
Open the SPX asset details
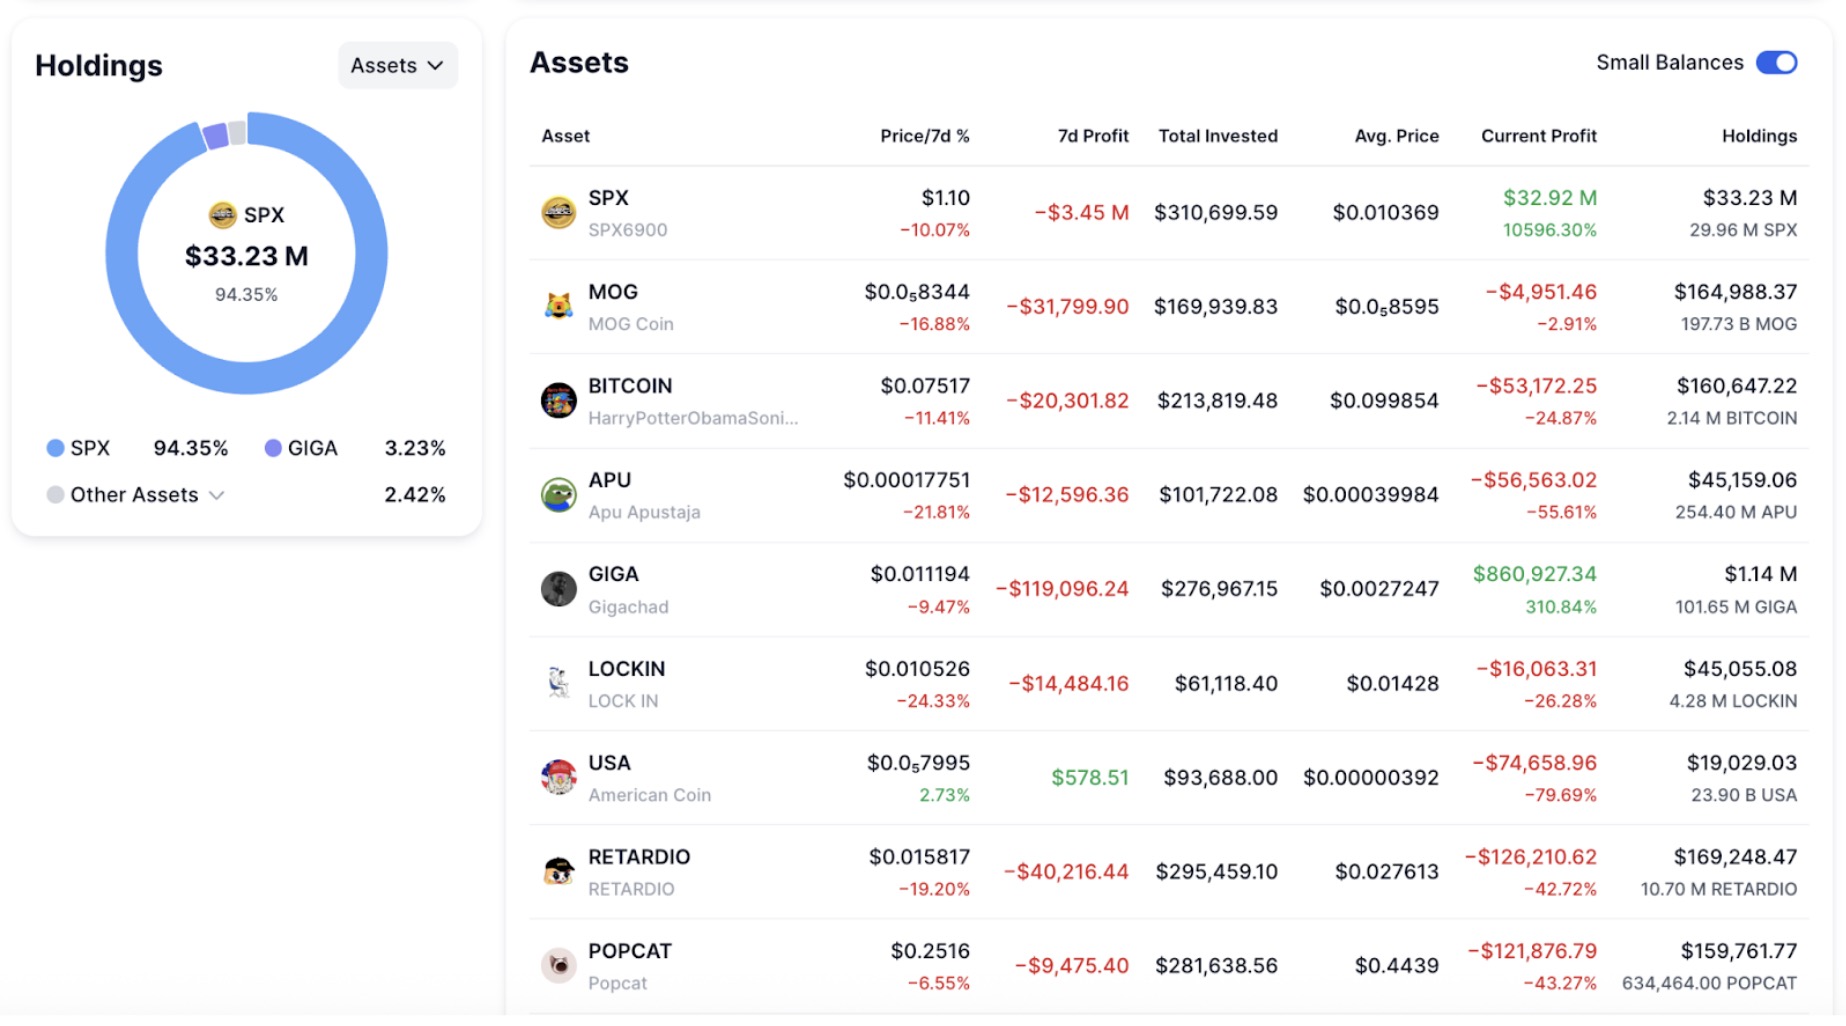[608, 198]
